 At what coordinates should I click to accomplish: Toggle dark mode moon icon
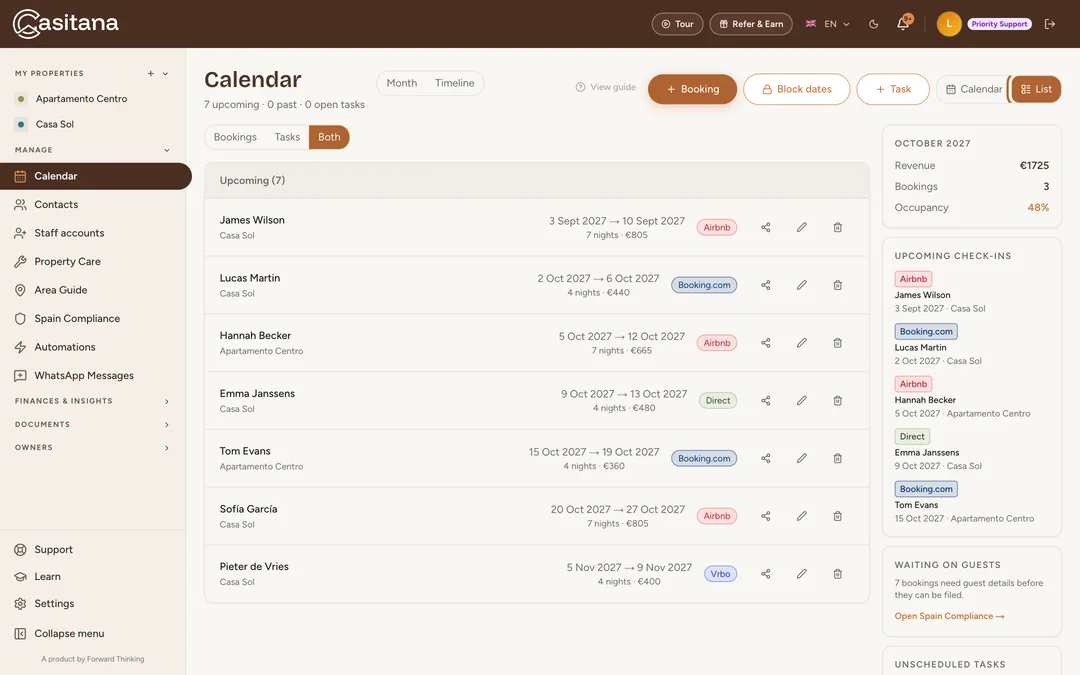point(873,24)
